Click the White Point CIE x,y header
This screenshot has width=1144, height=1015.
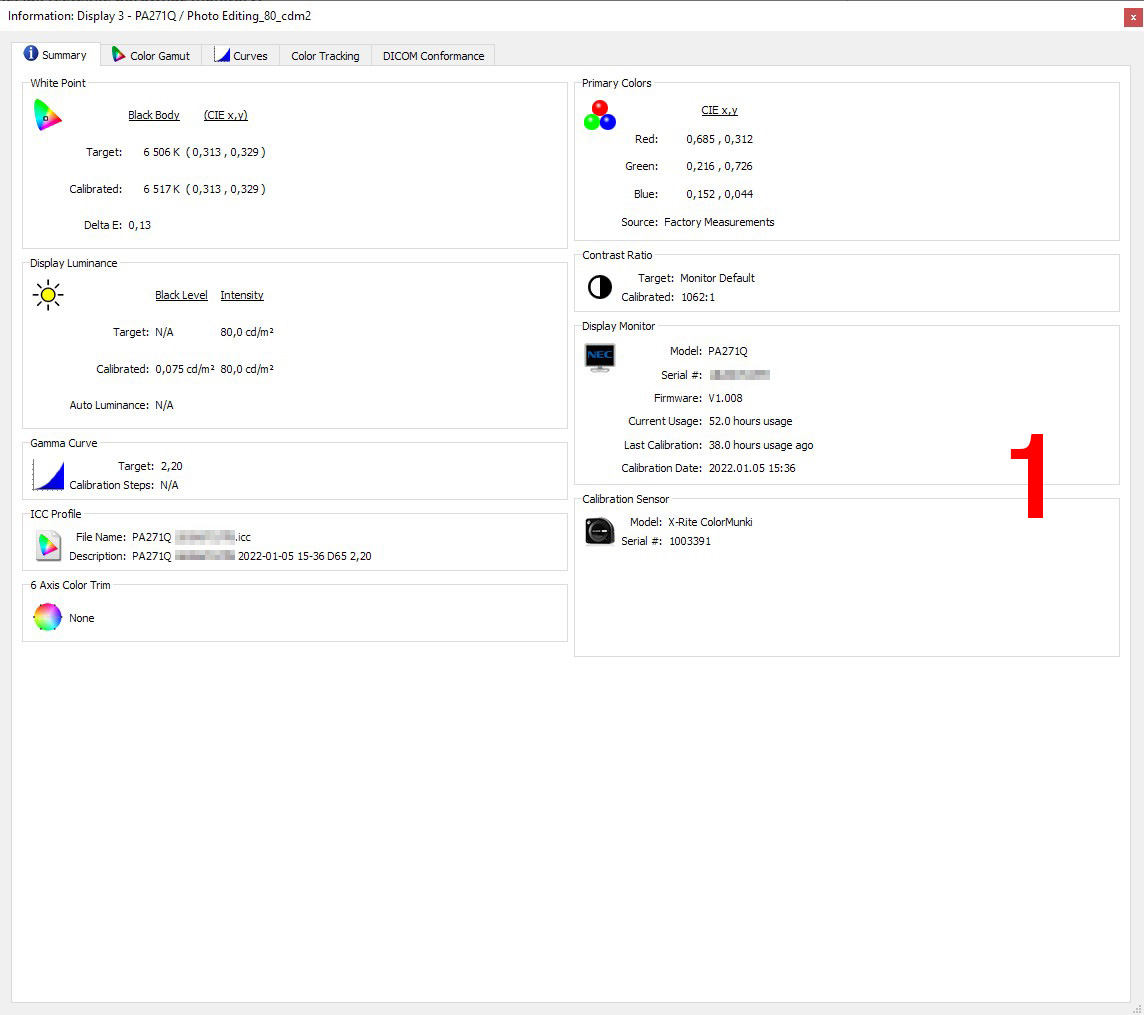[226, 115]
